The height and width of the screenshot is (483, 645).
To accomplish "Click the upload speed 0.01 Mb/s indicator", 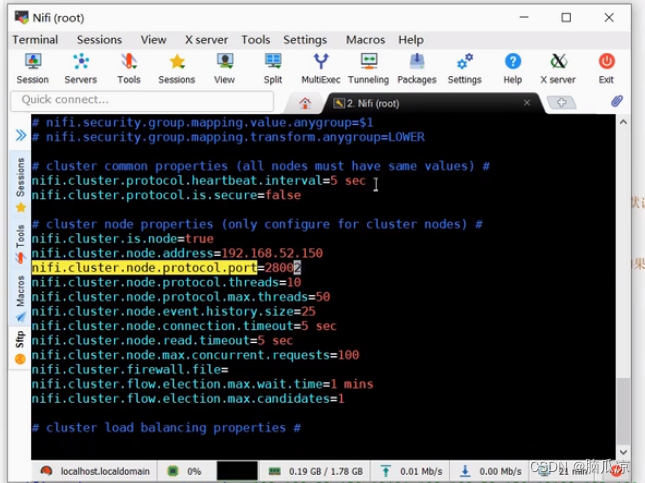I will pos(411,471).
